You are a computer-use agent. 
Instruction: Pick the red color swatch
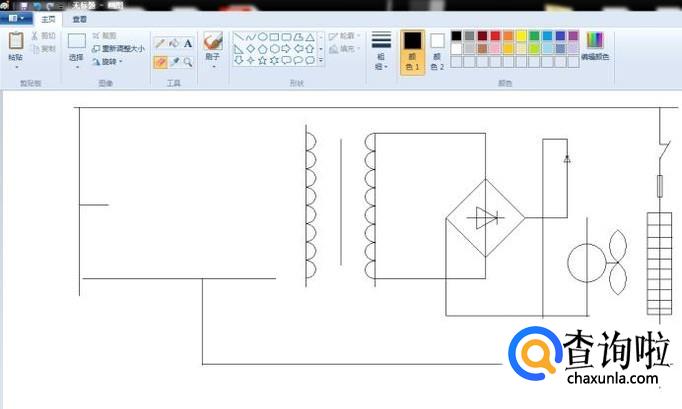495,36
